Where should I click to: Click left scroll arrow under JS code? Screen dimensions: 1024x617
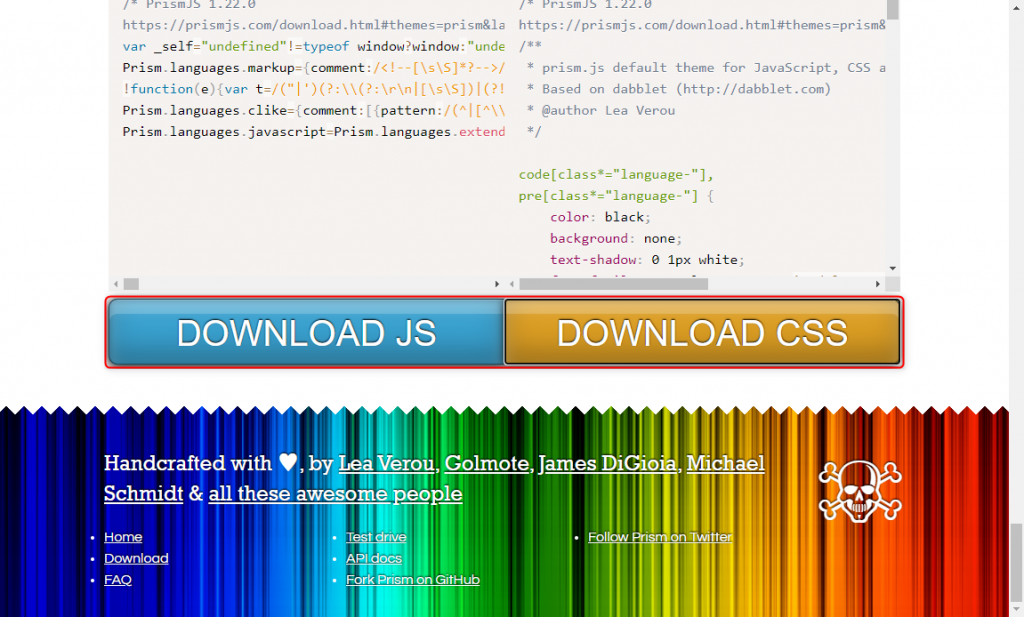[116, 284]
